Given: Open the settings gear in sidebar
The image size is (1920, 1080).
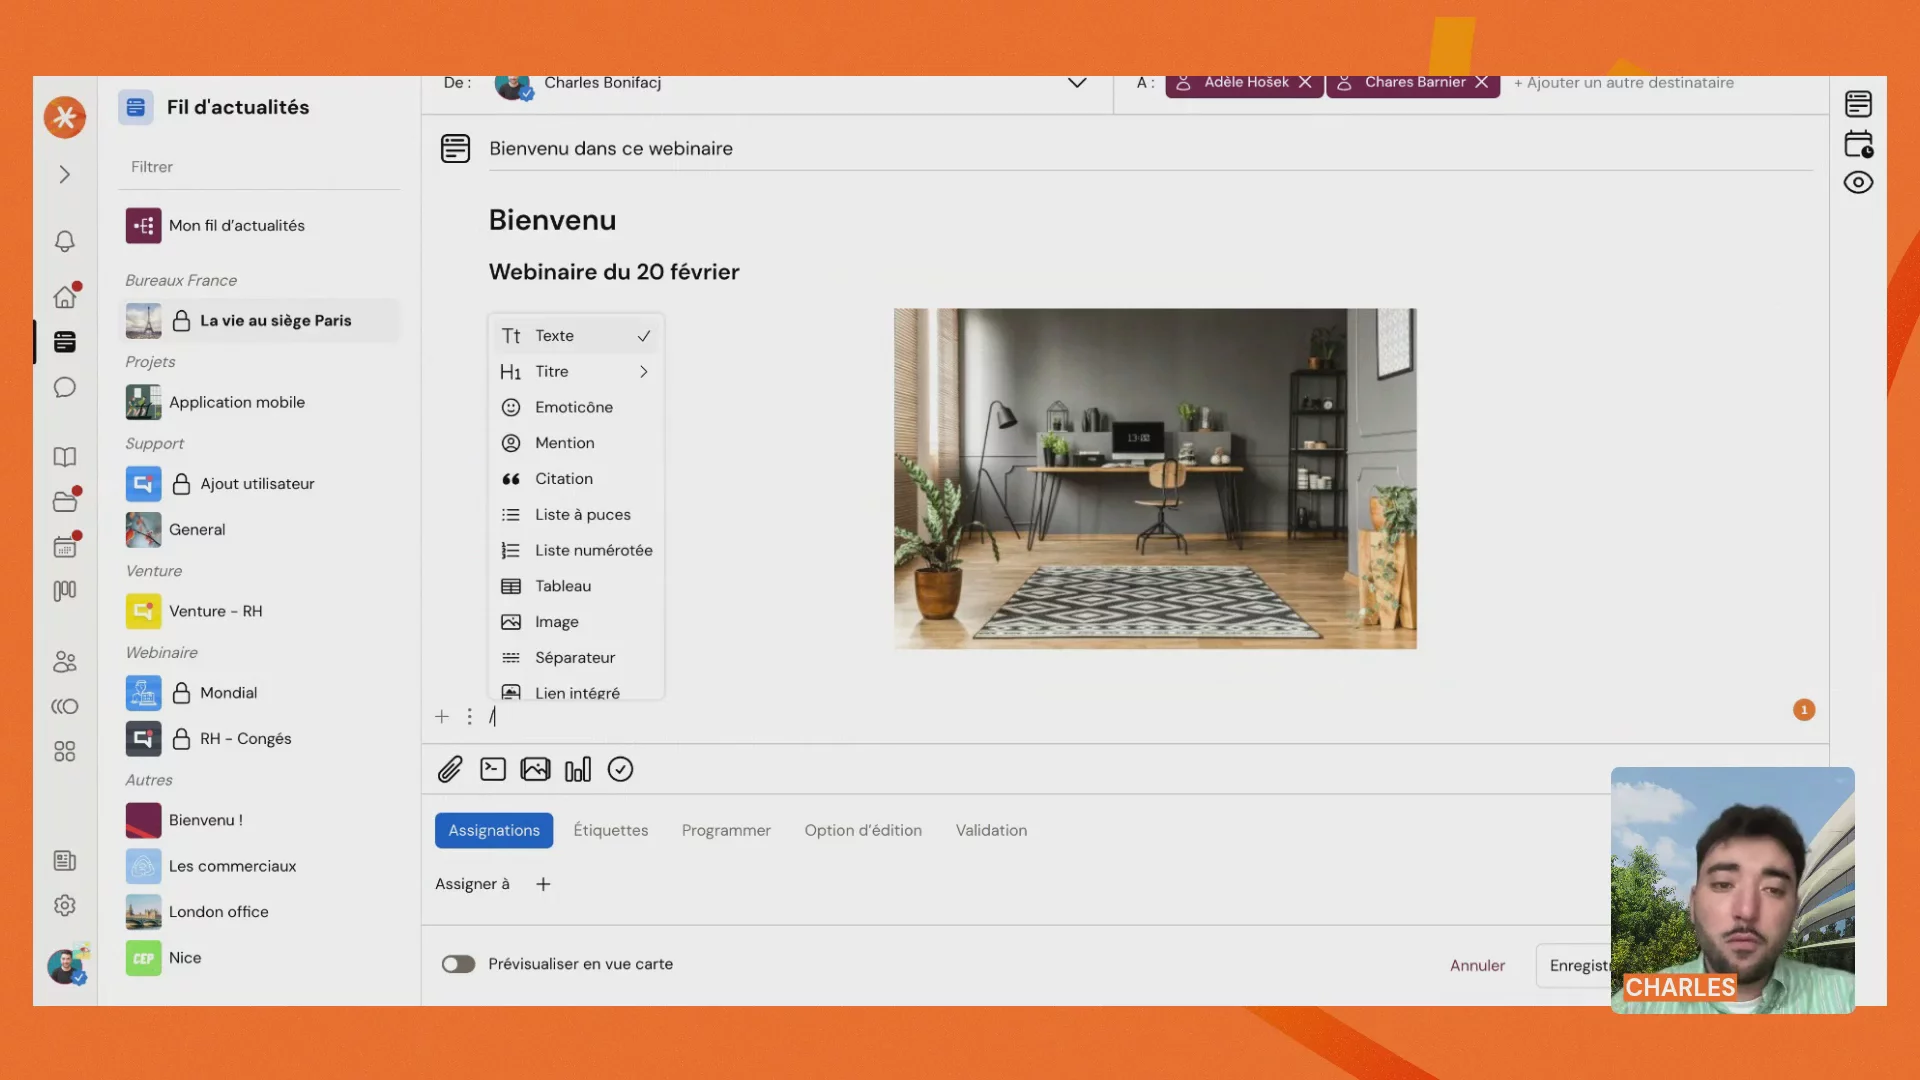Looking at the screenshot, I should [65, 906].
